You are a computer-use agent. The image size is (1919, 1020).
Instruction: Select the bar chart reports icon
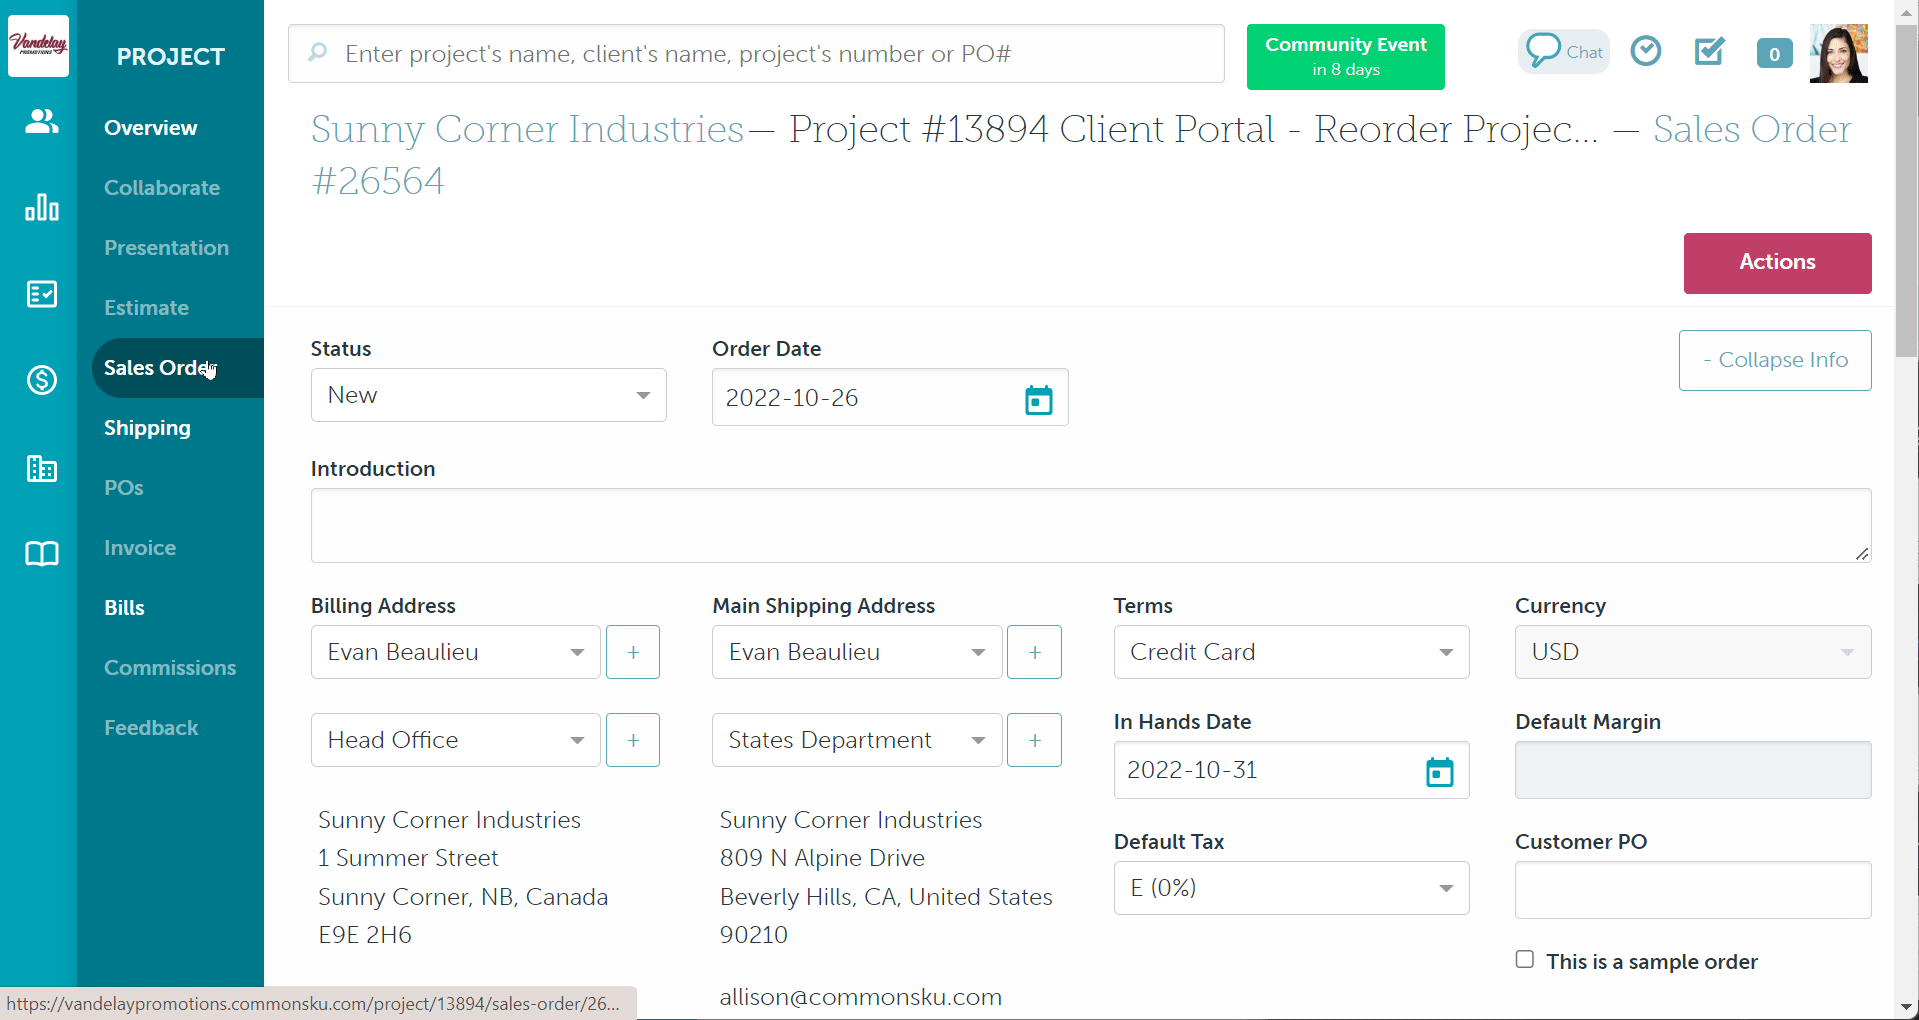point(40,207)
